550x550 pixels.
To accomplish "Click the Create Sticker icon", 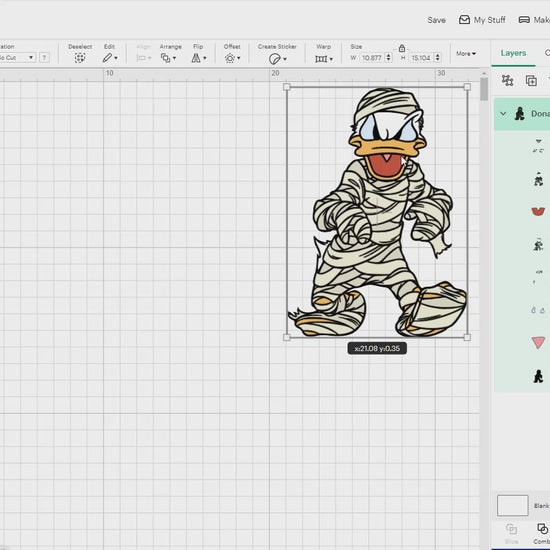I will click(275, 59).
